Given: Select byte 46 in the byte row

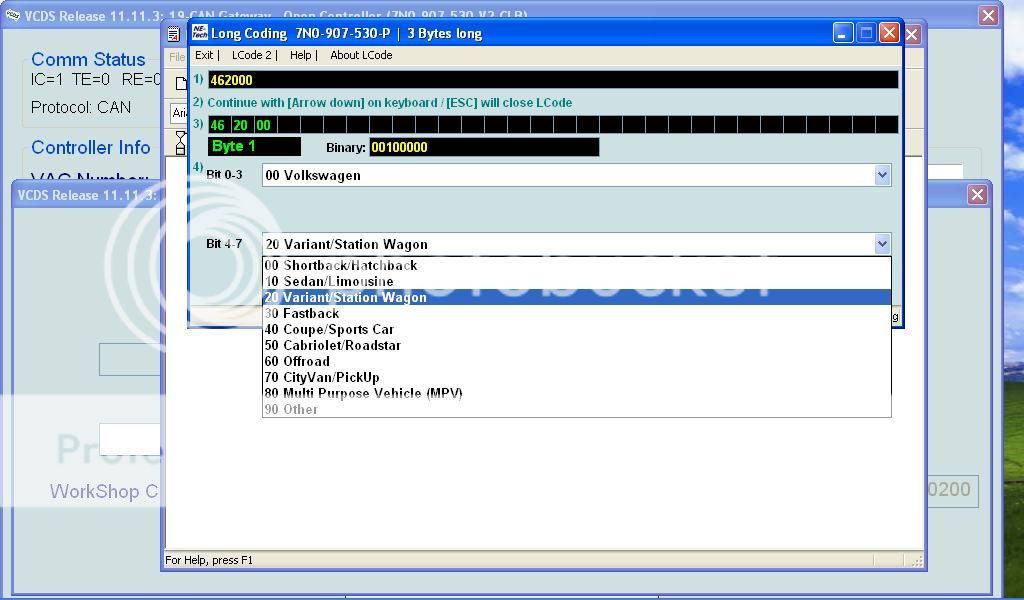Looking at the screenshot, I should 217,125.
